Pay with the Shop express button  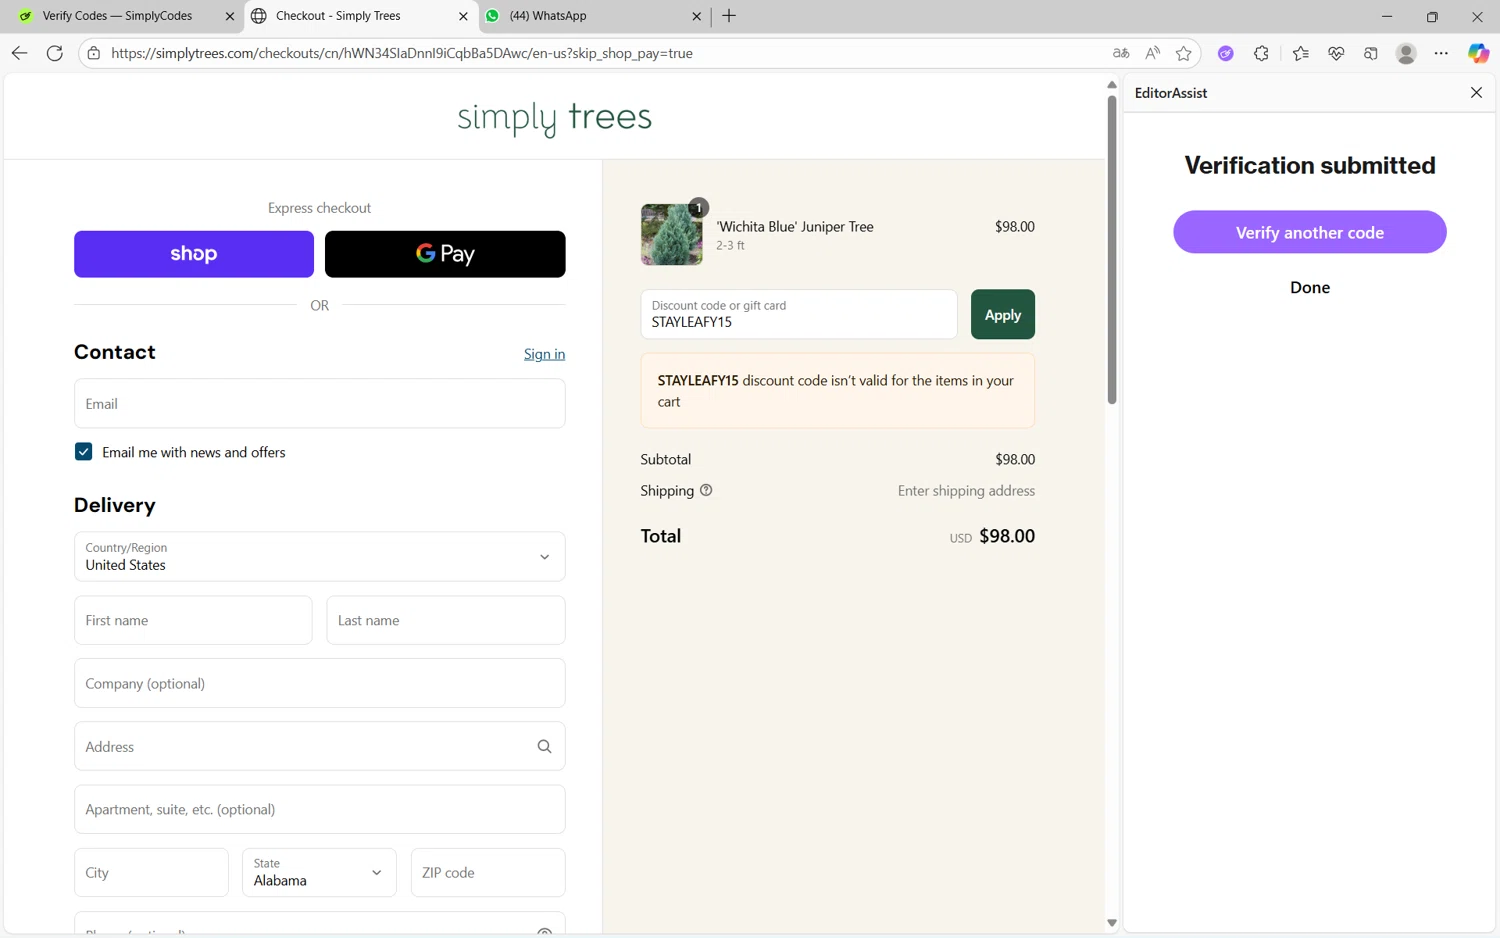click(194, 254)
